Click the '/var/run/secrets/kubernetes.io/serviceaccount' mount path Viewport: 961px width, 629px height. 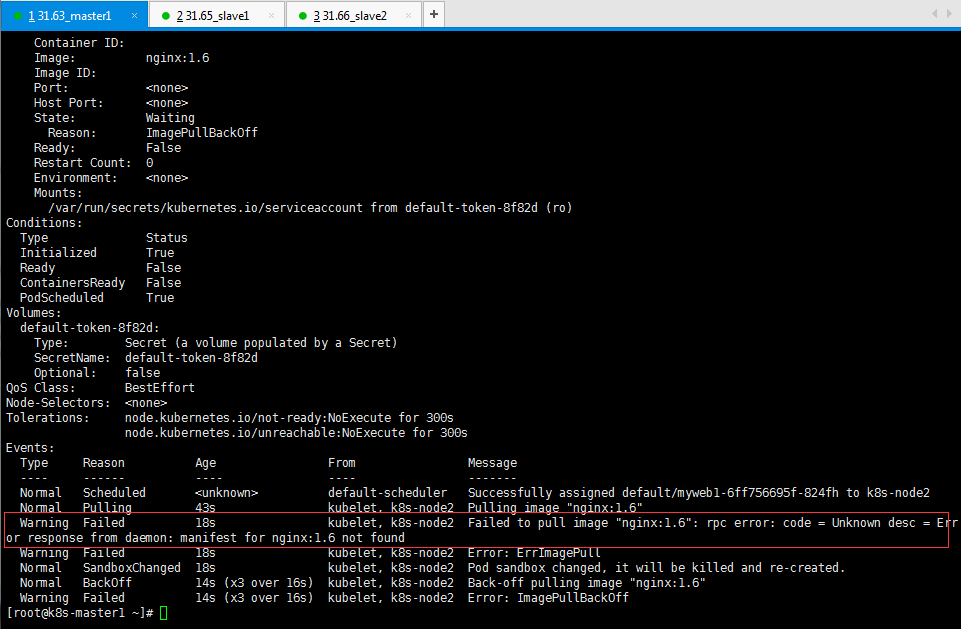pyautogui.click(x=205, y=208)
